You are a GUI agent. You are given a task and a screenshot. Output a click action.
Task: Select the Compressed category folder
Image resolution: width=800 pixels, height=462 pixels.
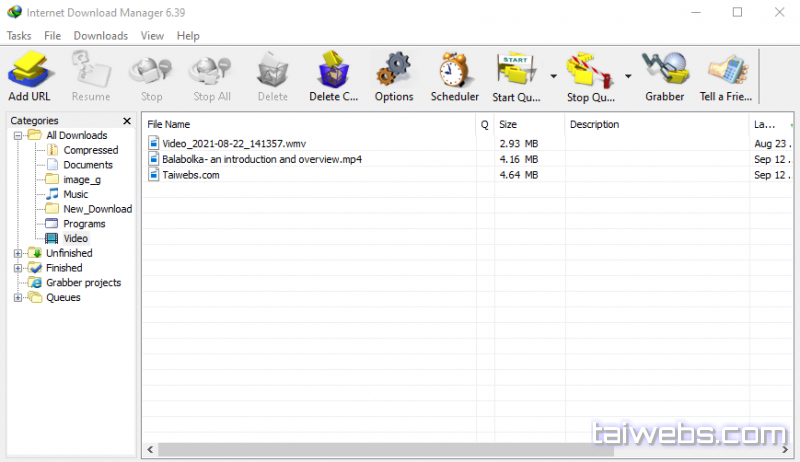point(90,150)
